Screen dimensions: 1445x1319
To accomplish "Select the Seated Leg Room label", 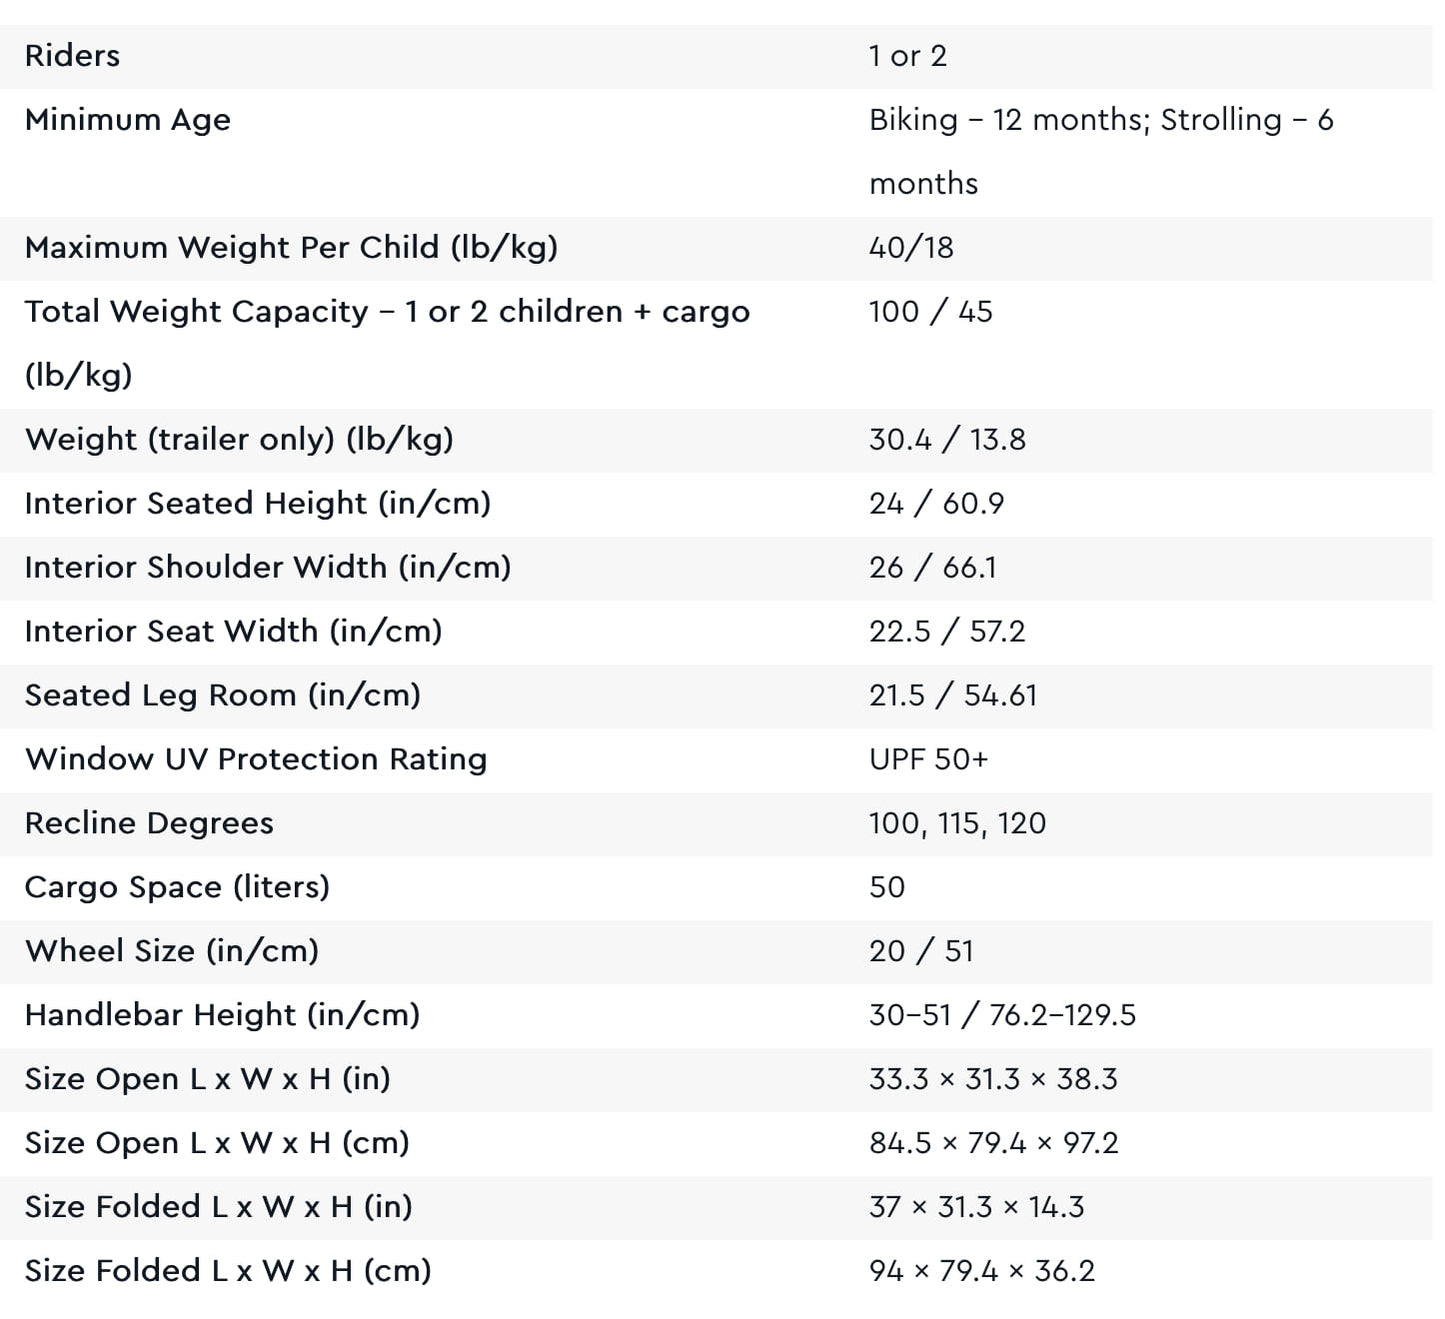I will point(222,695).
